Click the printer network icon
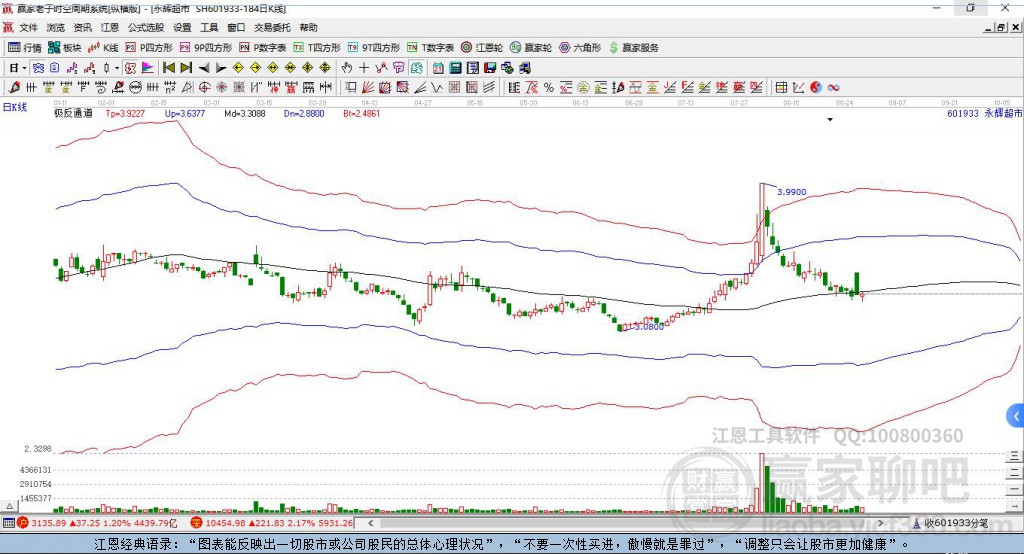This screenshot has width=1024, height=554. click(x=524, y=68)
